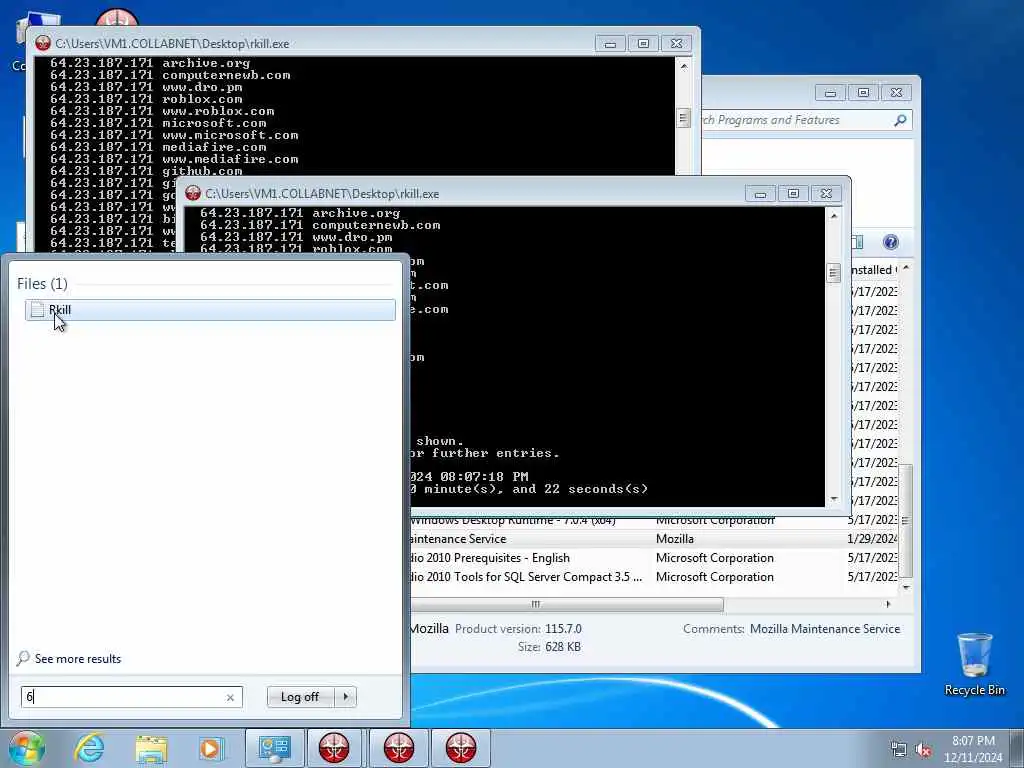Switch to Control Panel taskbar button
The image size is (1024, 768).
(274, 748)
